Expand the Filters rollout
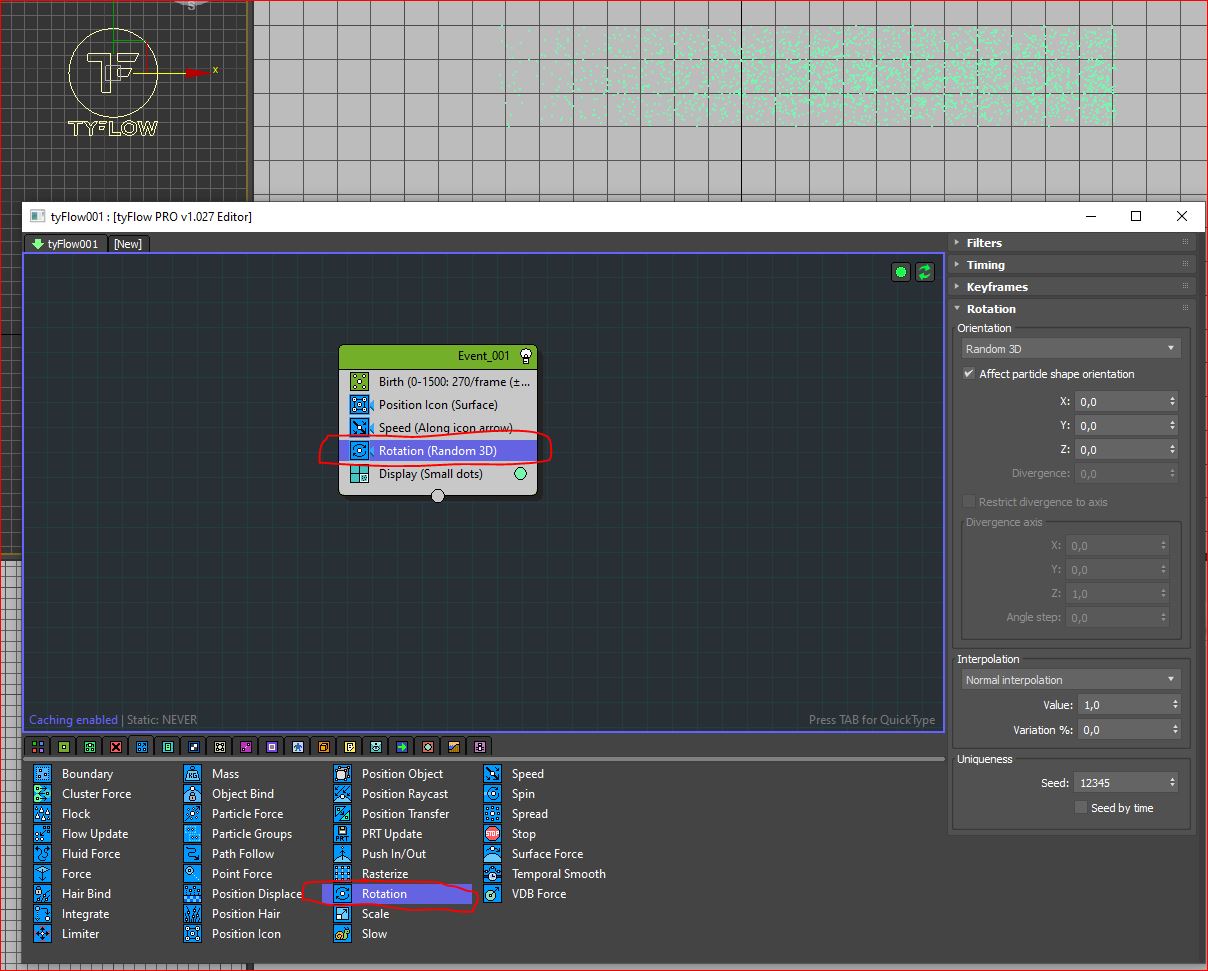This screenshot has height=971, width=1208. pyautogui.click(x=1071, y=243)
